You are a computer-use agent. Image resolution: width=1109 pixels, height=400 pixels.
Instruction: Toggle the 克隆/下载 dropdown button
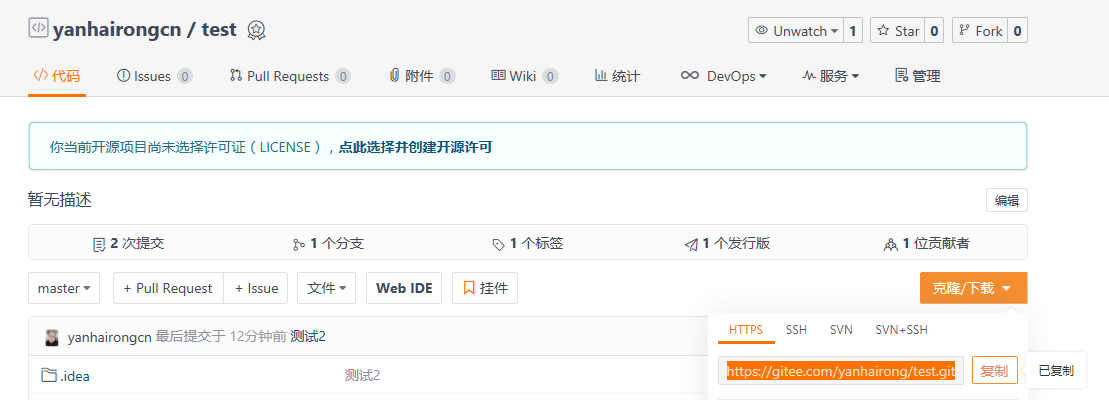pos(973,288)
